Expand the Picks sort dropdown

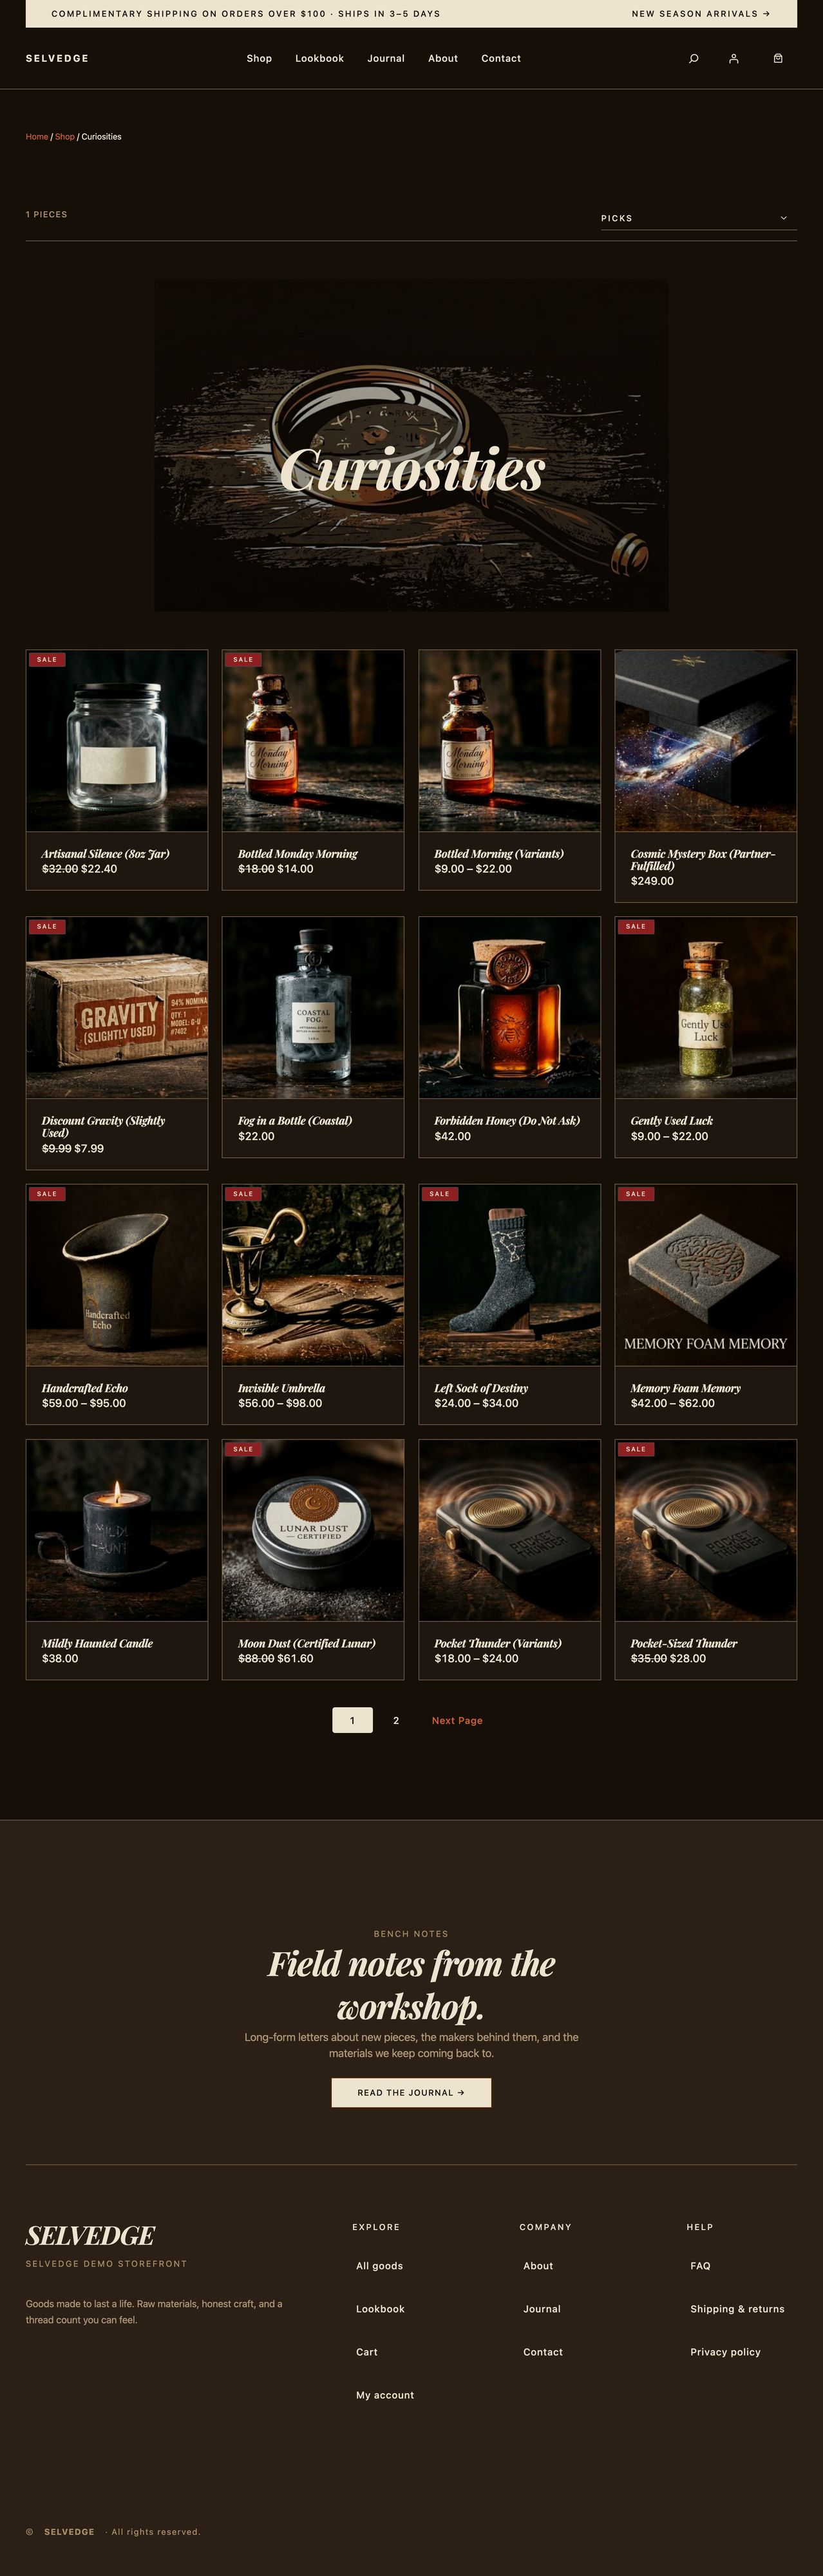coord(698,218)
